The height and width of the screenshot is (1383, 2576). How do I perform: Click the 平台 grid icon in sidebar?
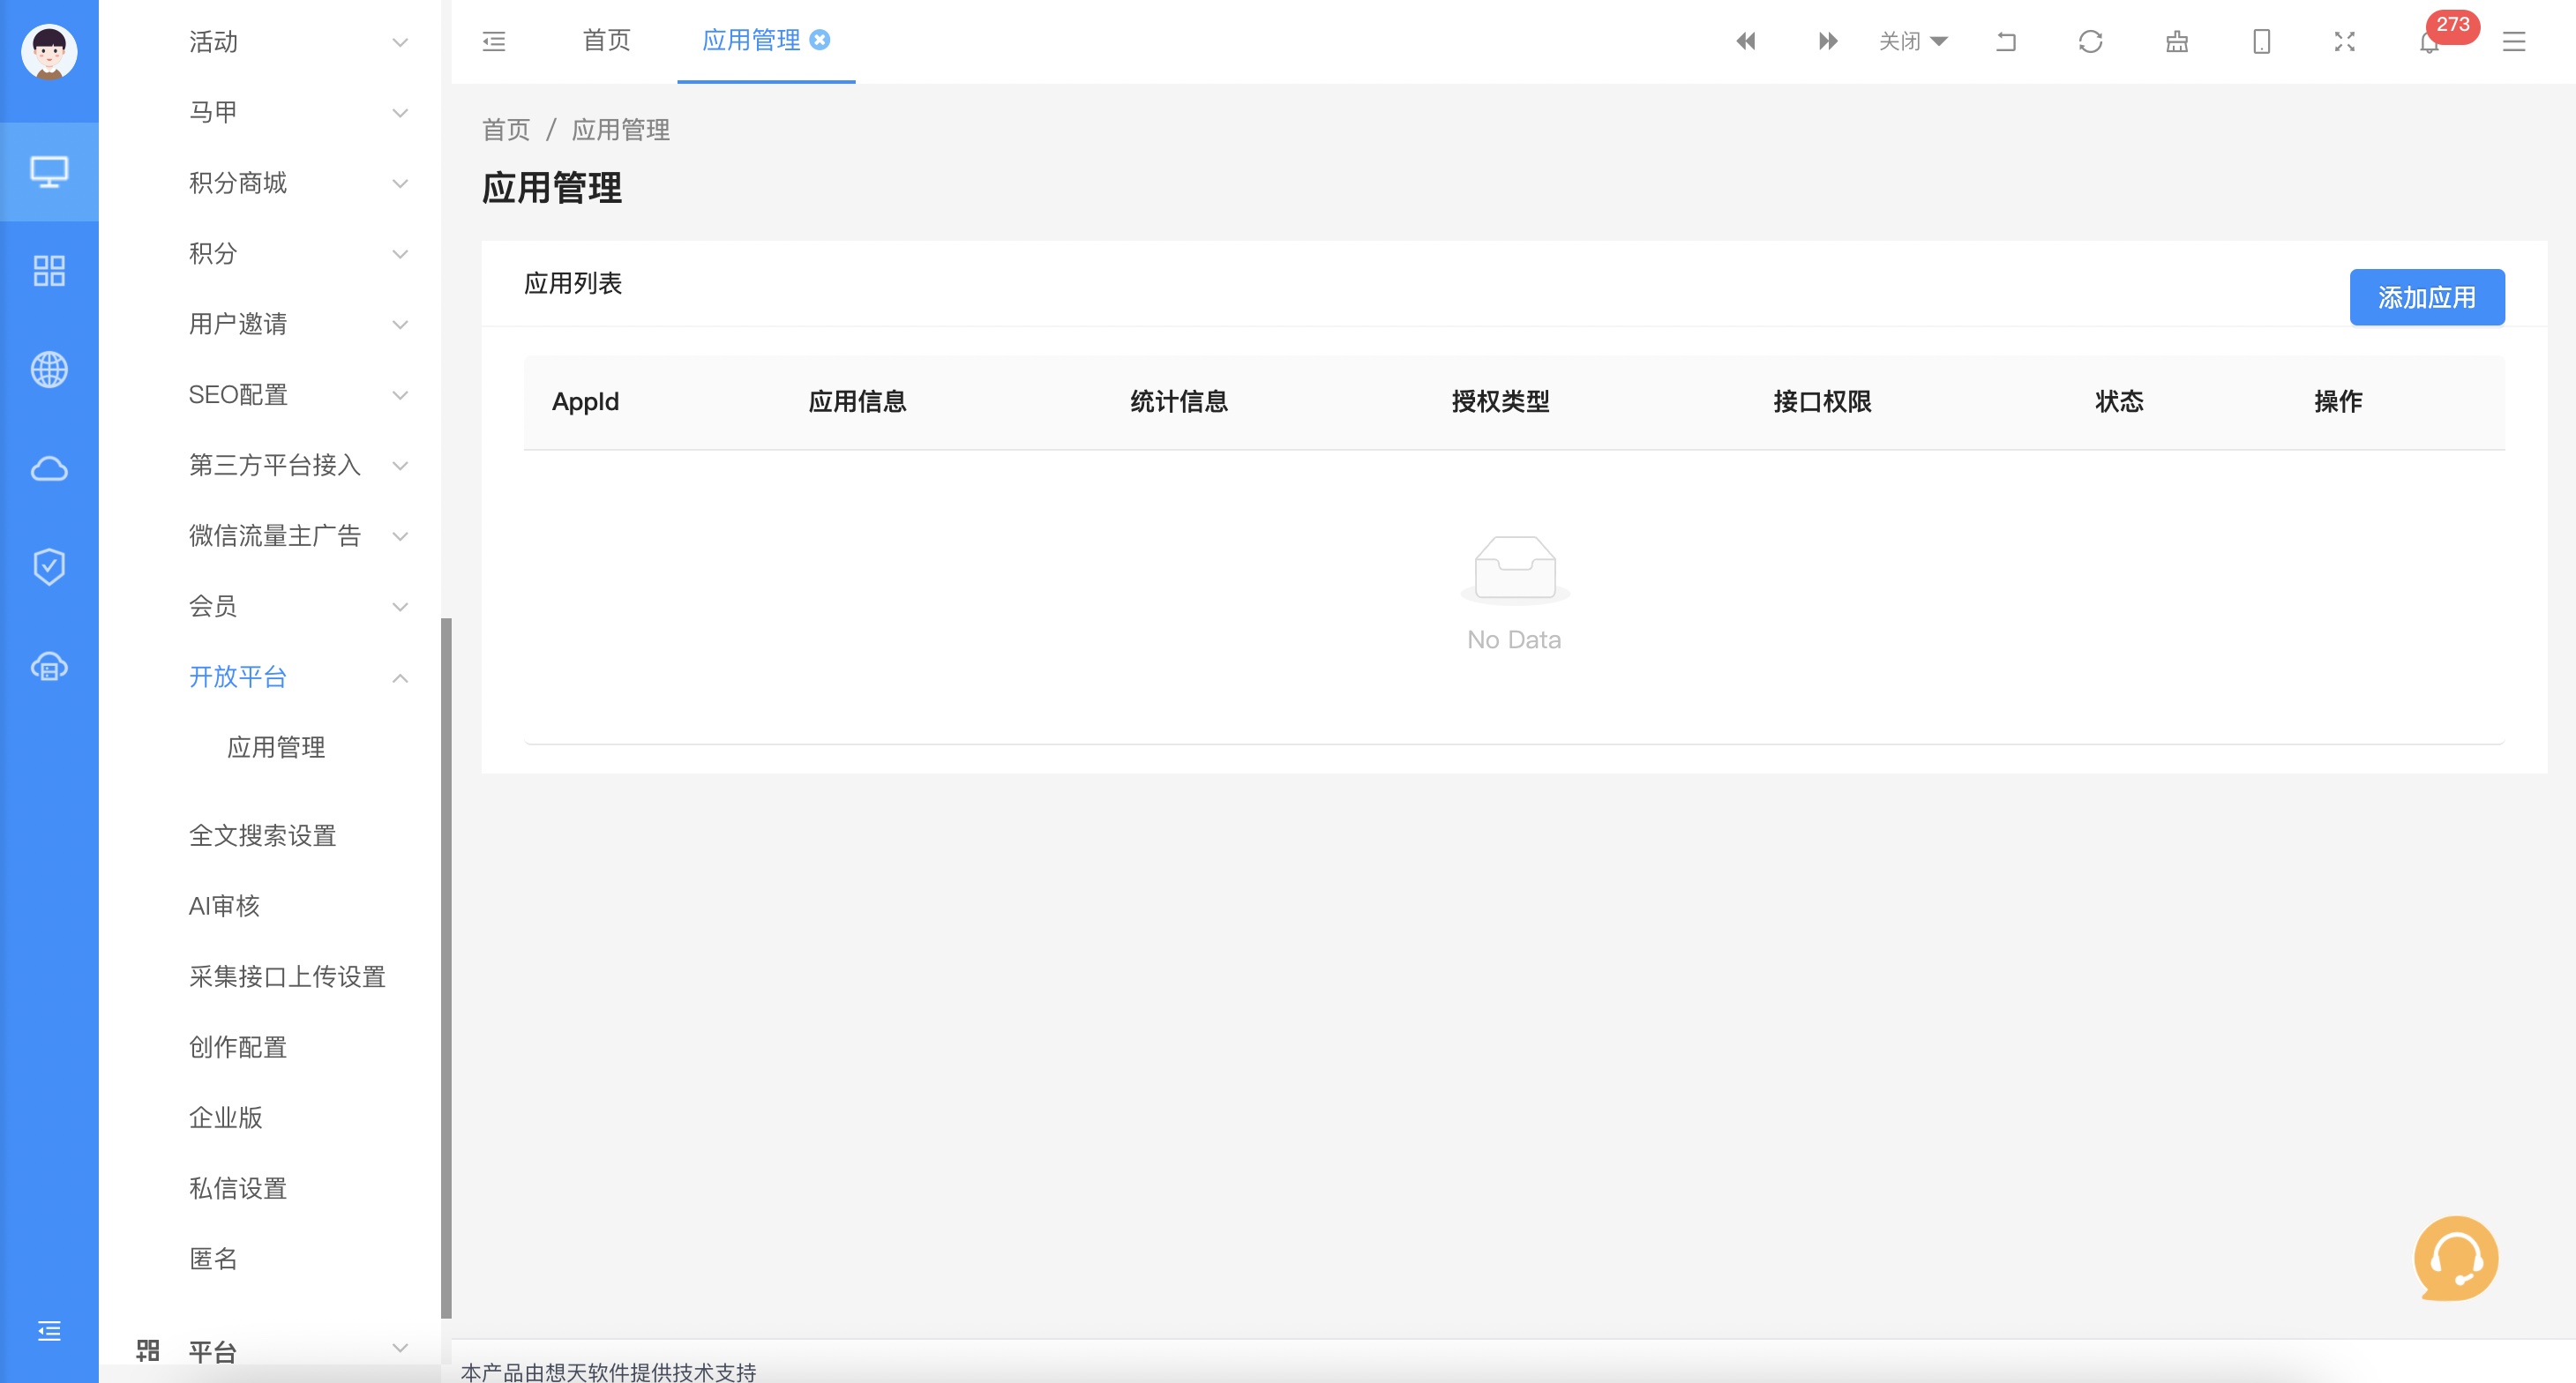tap(148, 1351)
